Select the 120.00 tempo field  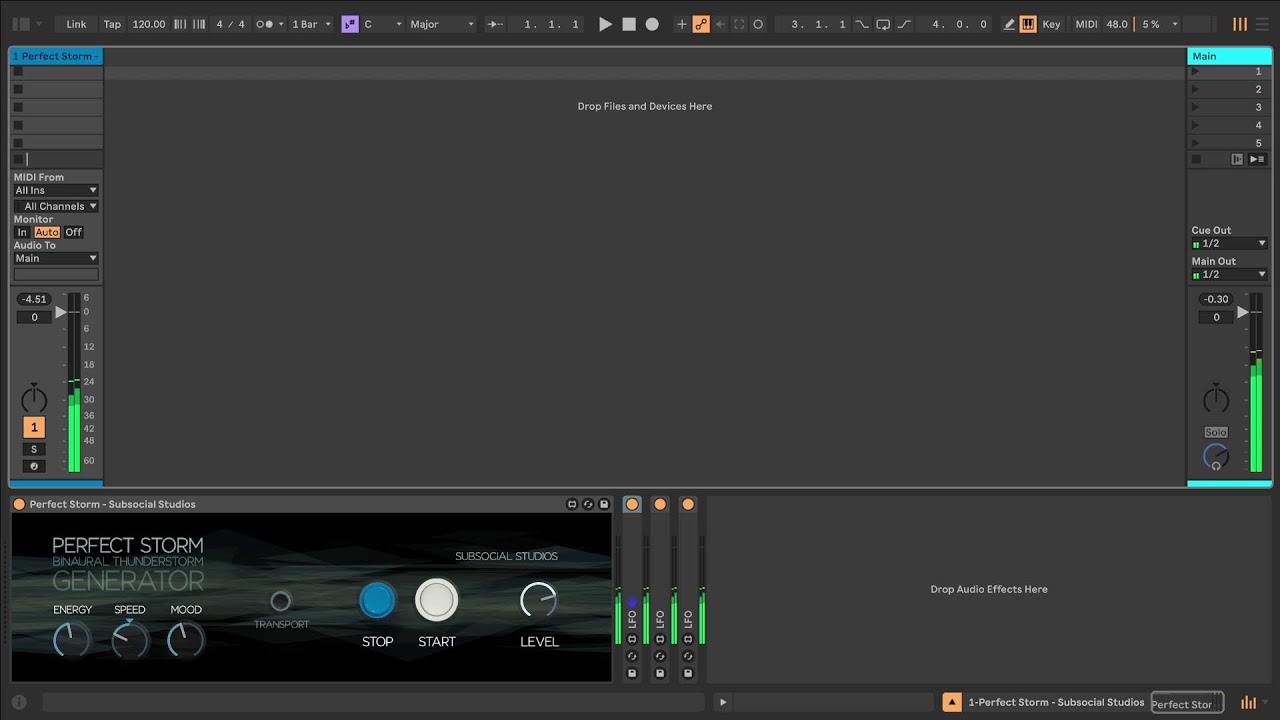coord(149,24)
